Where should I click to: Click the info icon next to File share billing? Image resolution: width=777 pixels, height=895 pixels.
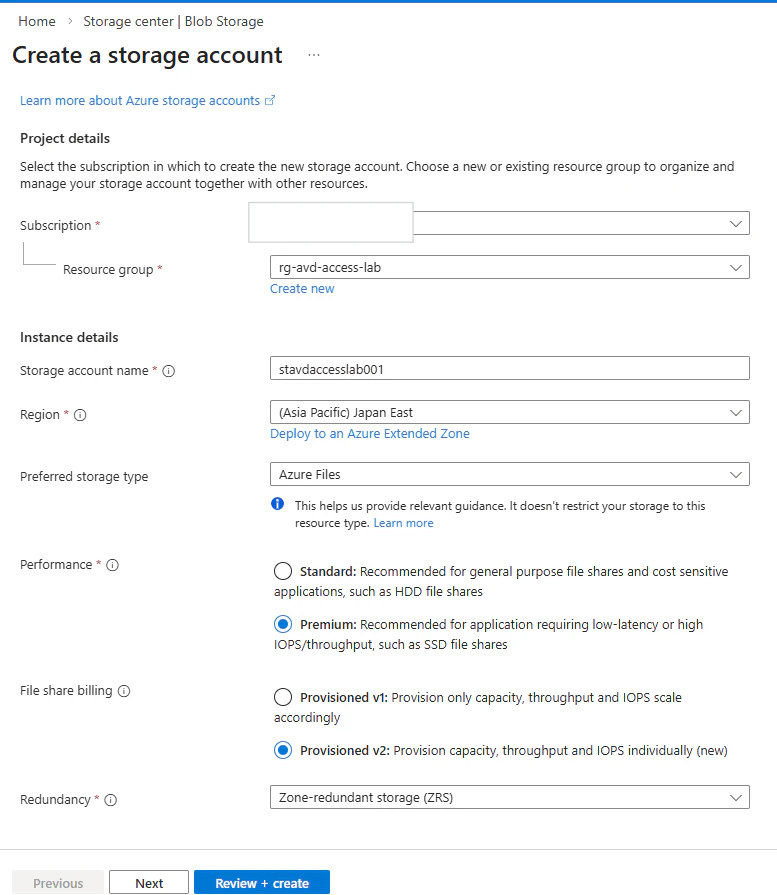pyautogui.click(x=124, y=691)
